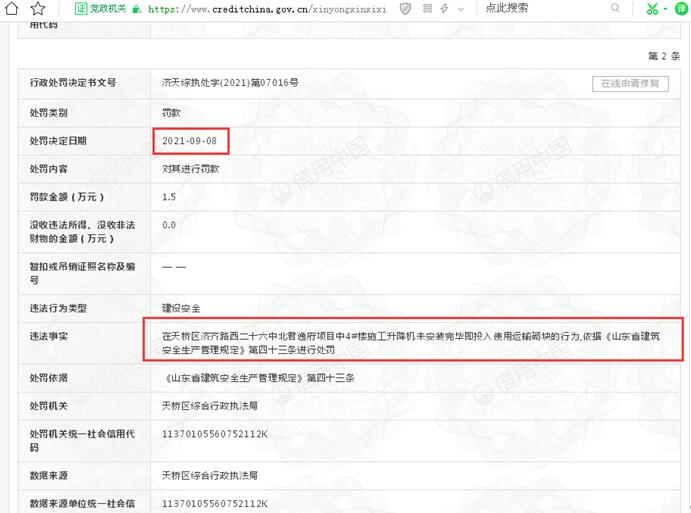This screenshot has width=691, height=513.
Task: Click the label 处罚依据
Action: tap(48, 378)
